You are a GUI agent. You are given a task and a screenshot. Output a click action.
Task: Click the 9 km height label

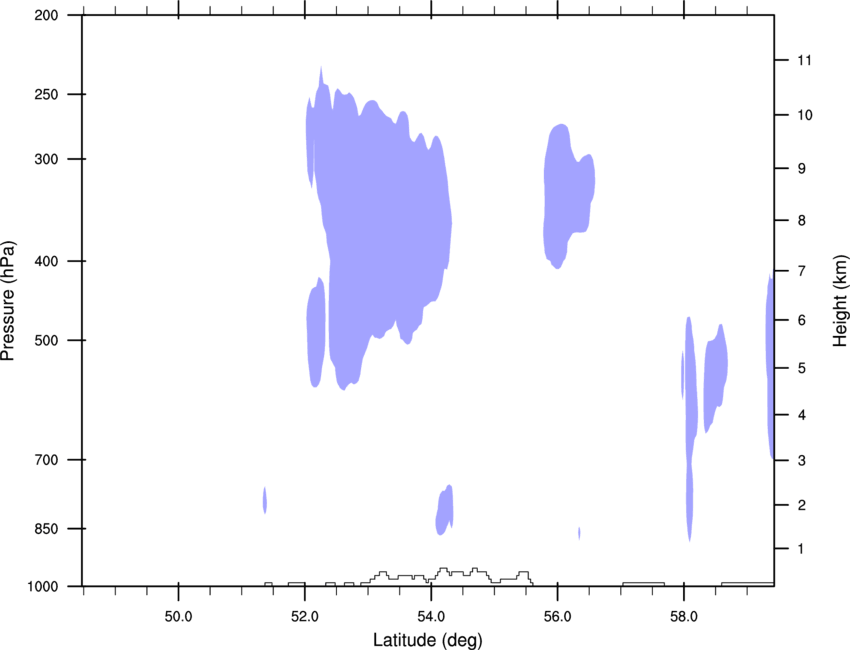[x=802, y=169]
